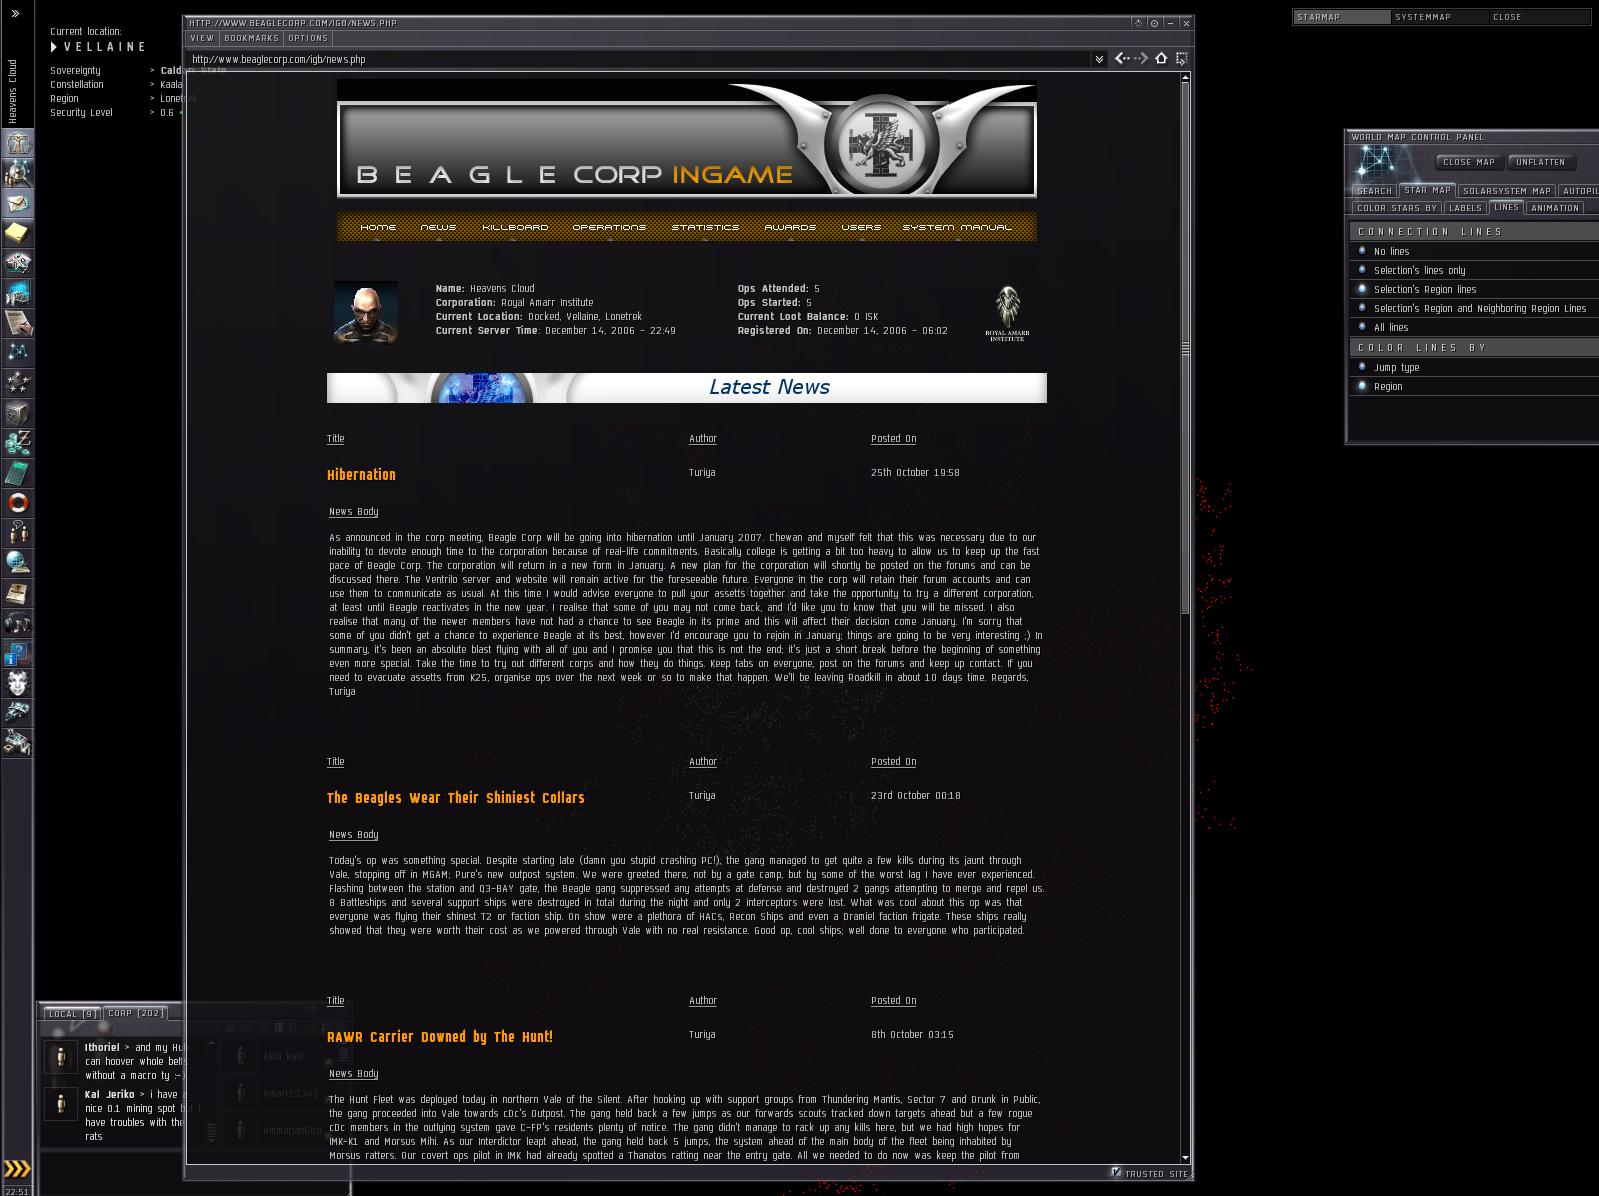
Task: Go to browser home page
Action: click(1161, 59)
